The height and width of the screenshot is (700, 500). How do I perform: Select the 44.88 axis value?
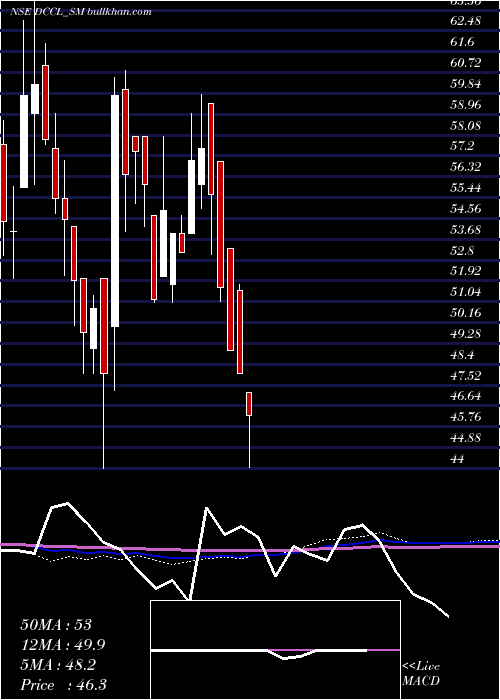pyautogui.click(x=466, y=438)
